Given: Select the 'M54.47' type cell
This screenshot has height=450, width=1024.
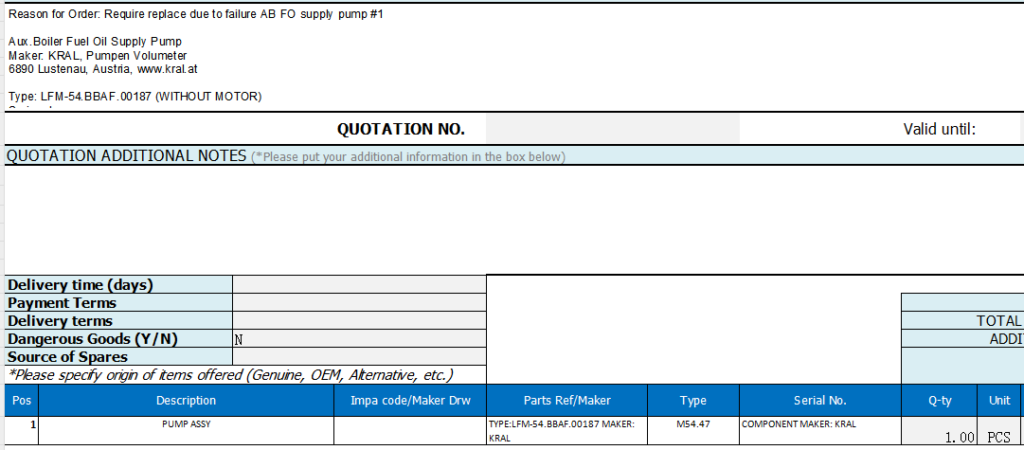Looking at the screenshot, I should (x=693, y=431).
